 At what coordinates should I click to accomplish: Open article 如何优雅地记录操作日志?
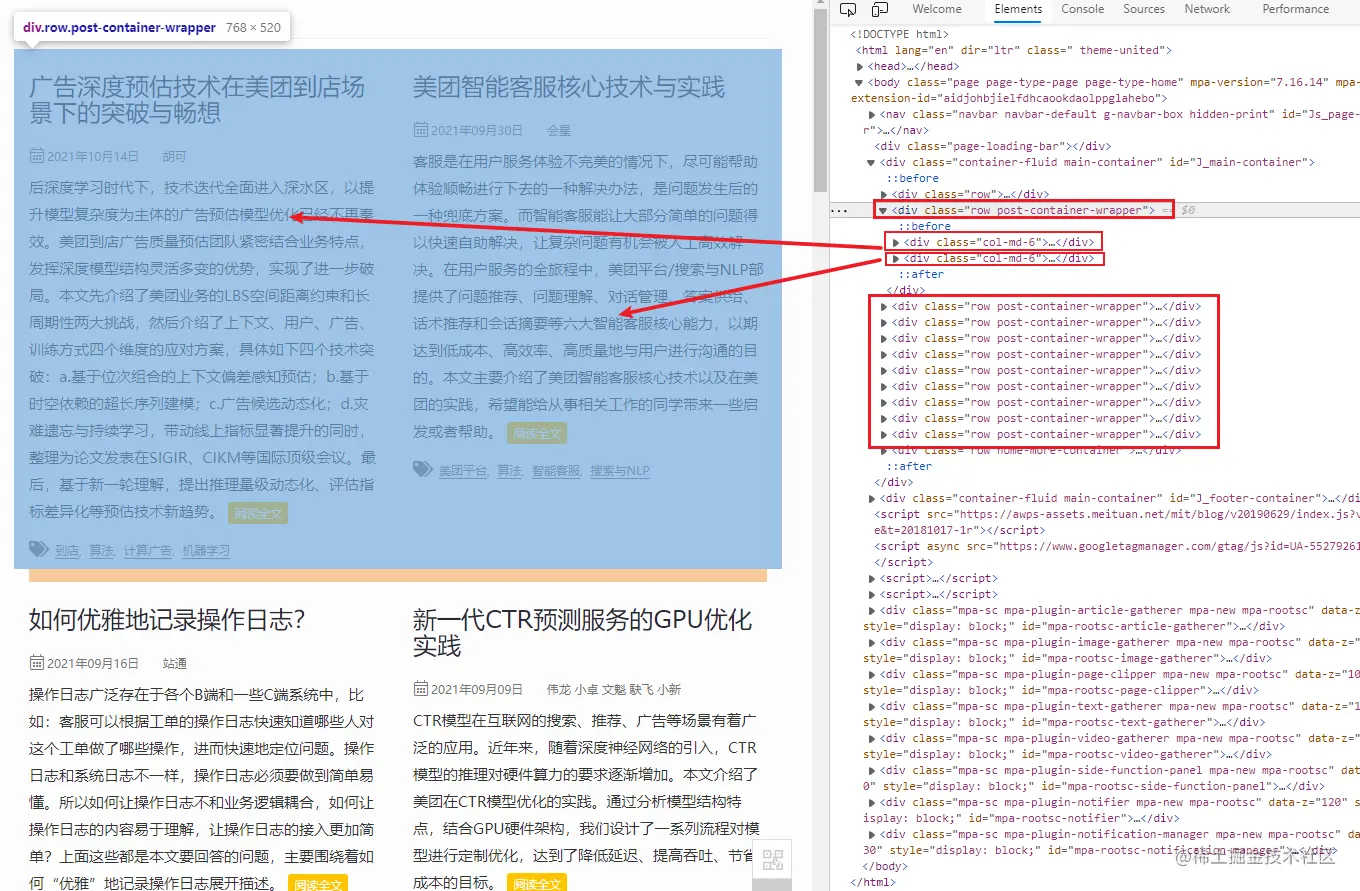pyautogui.click(x=166, y=619)
